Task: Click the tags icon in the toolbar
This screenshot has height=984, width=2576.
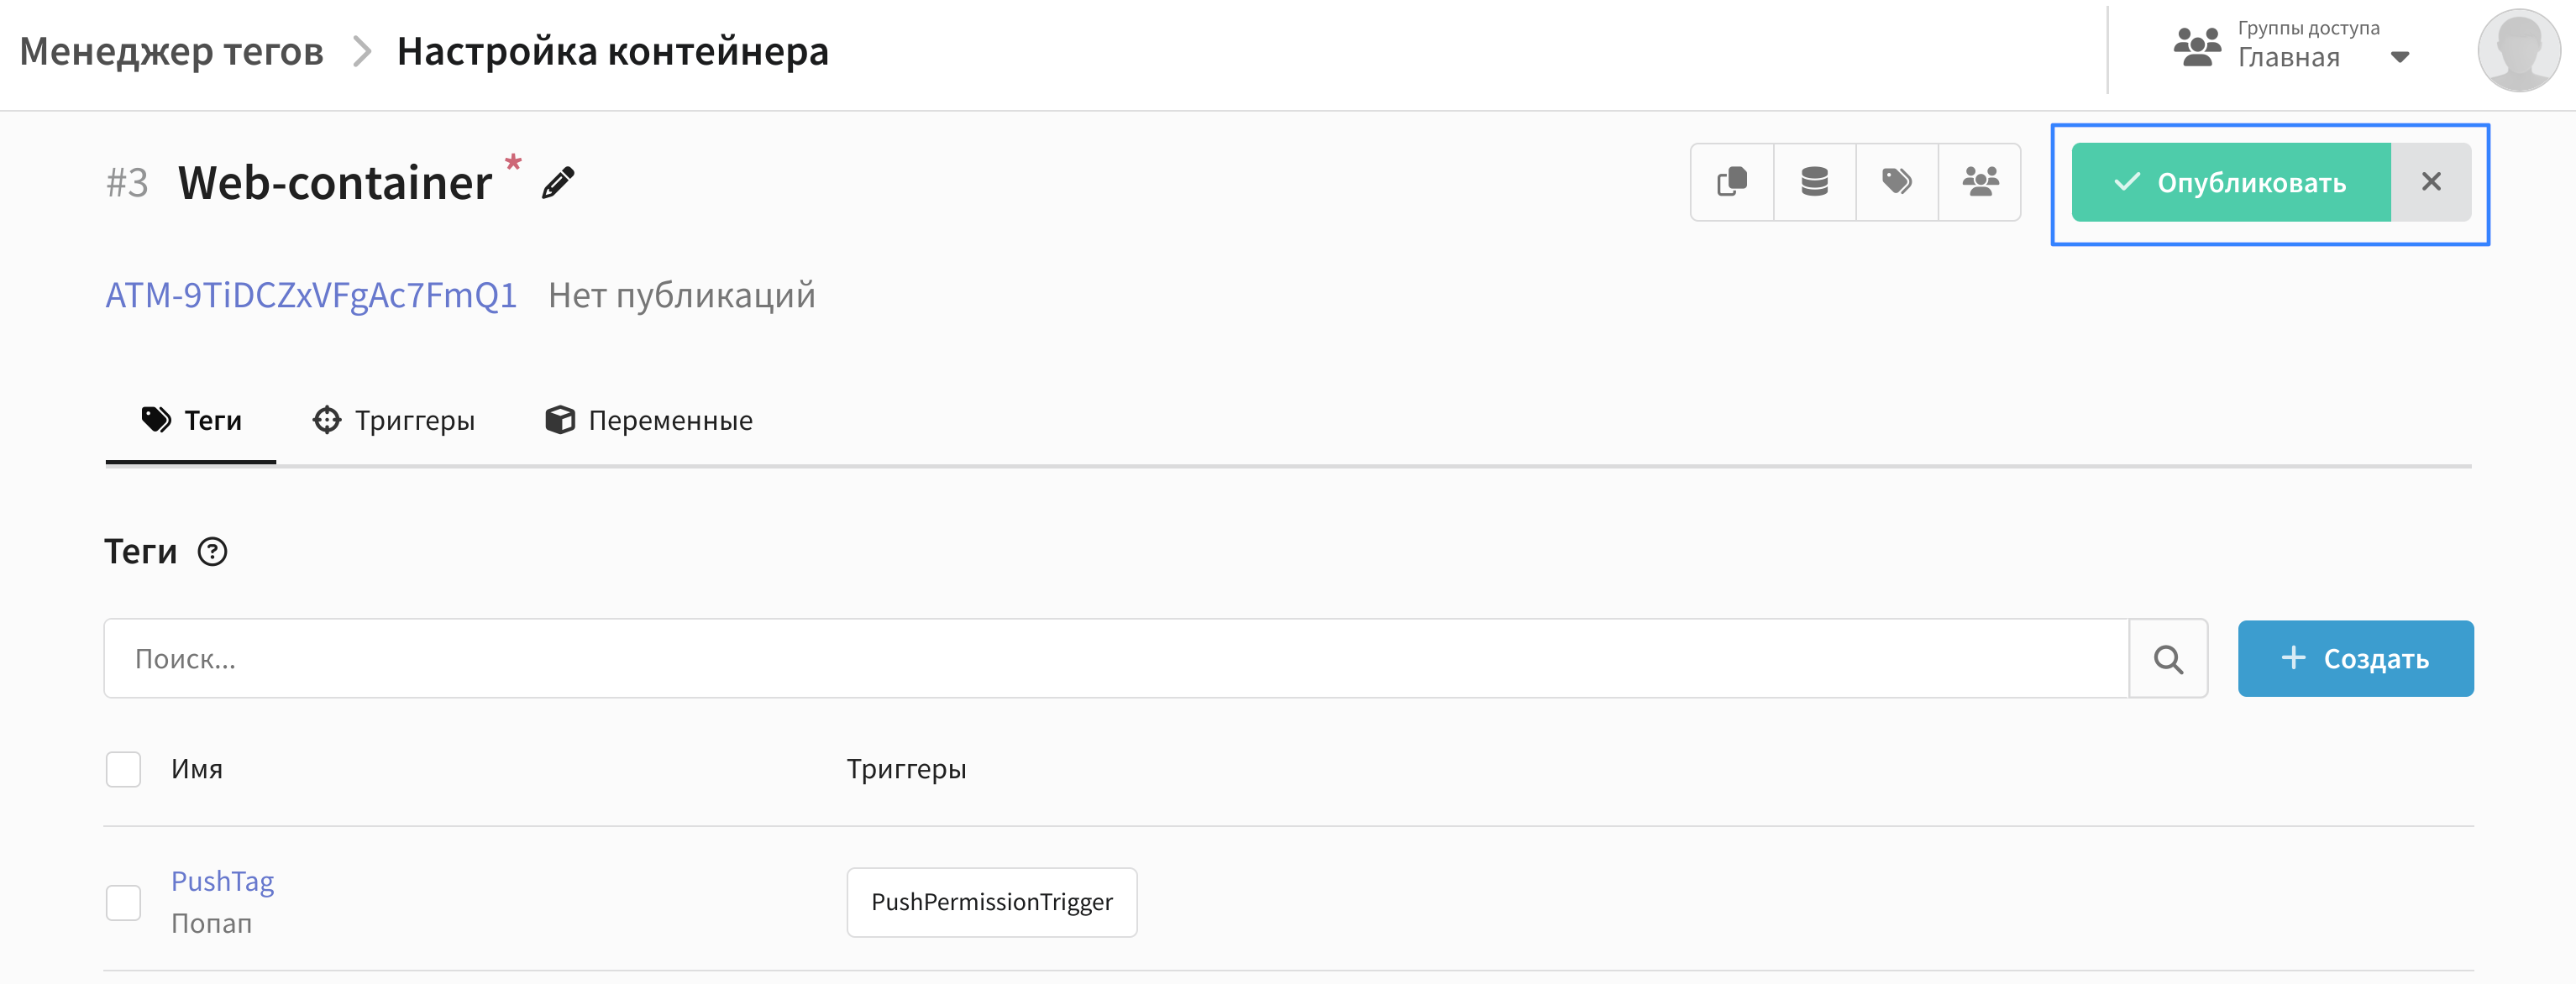Action: coord(1897,182)
